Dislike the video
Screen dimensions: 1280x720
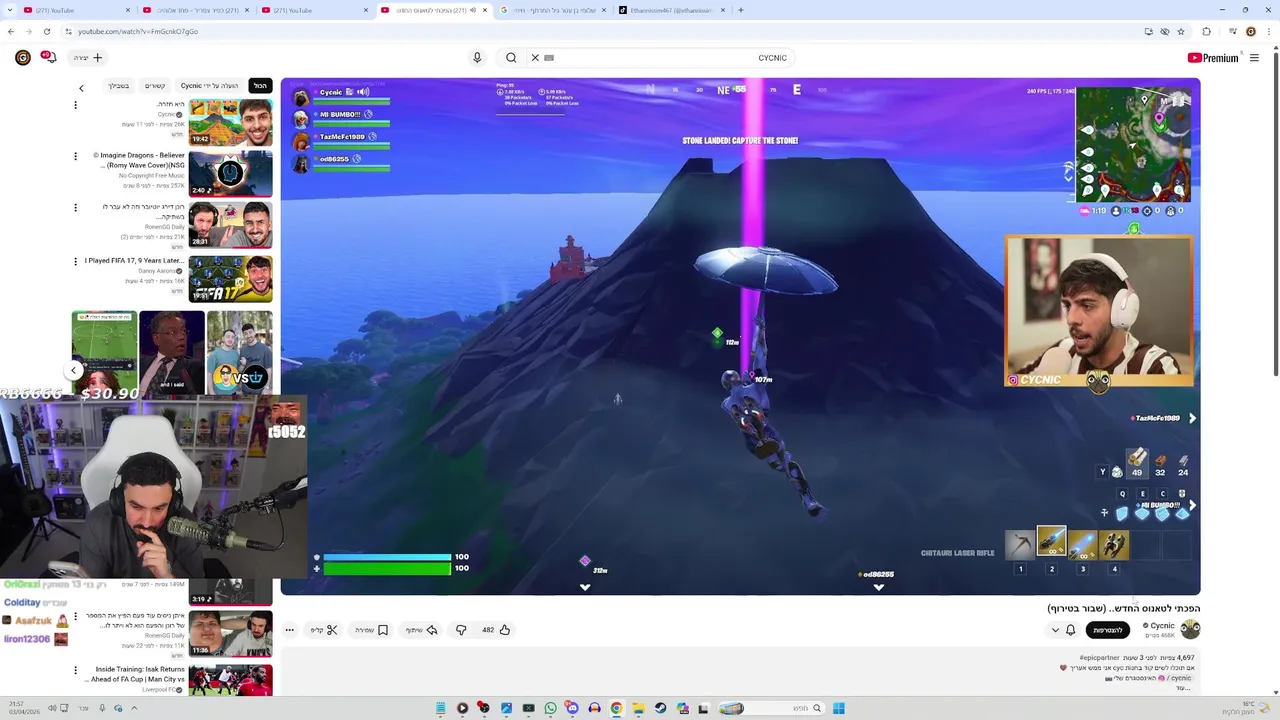461,630
